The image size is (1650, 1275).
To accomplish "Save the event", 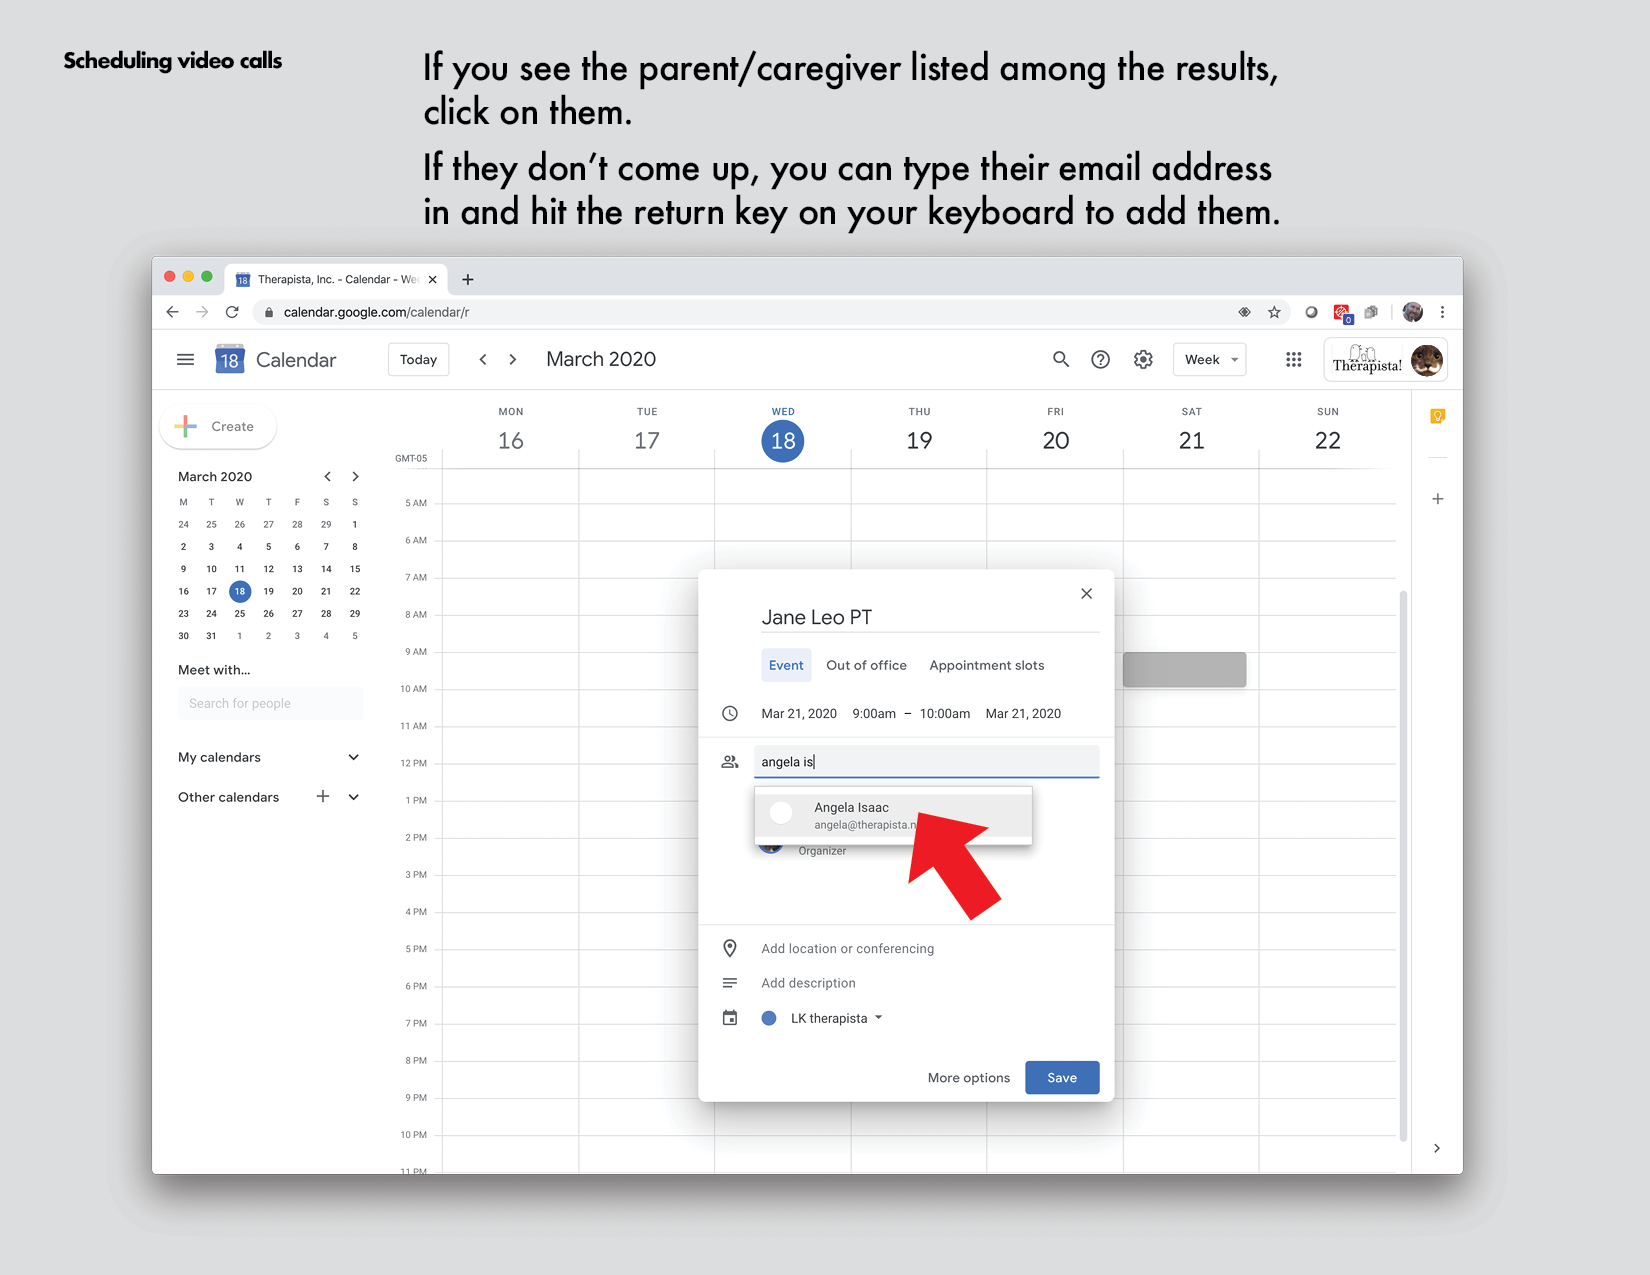I will tap(1062, 1078).
